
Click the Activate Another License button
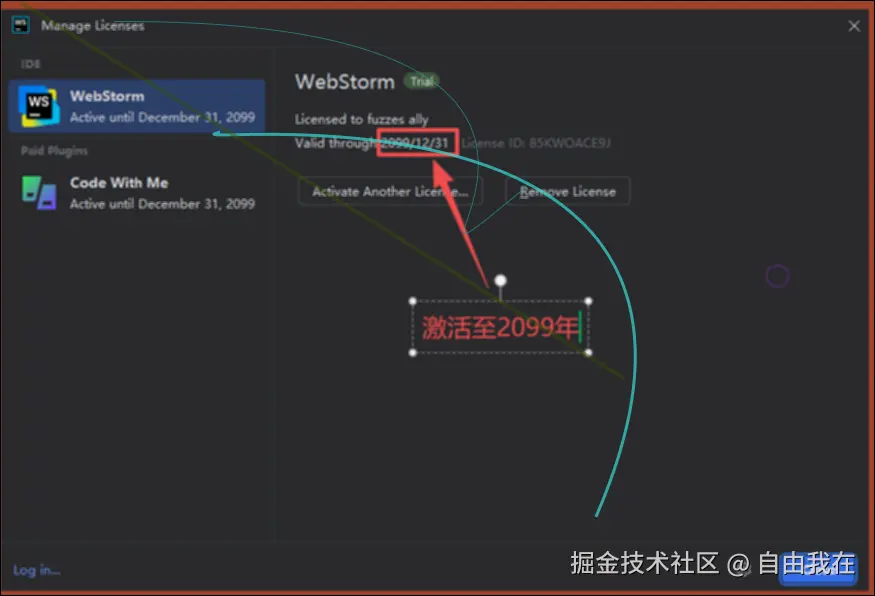390,191
